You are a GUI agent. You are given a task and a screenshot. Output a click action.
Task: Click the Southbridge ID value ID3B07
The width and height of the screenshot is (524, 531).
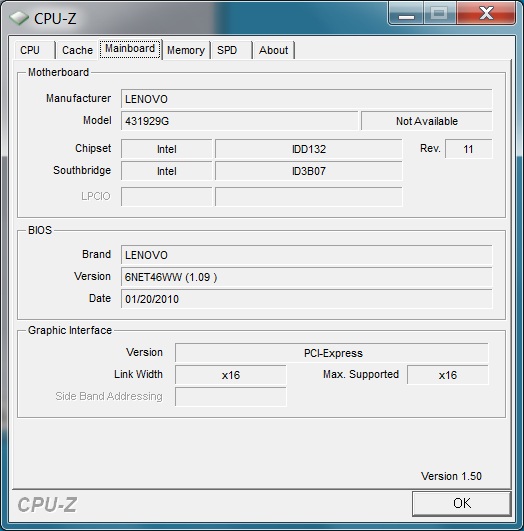coord(309,171)
